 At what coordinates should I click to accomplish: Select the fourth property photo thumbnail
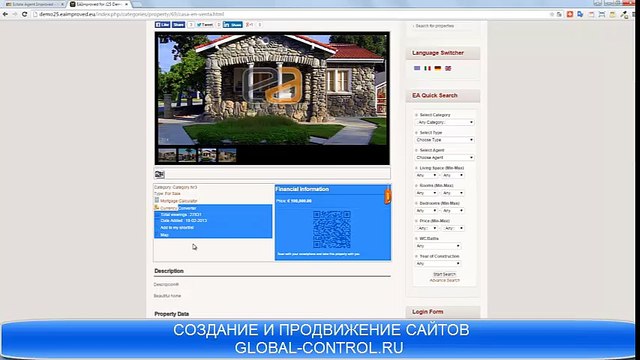(227, 155)
